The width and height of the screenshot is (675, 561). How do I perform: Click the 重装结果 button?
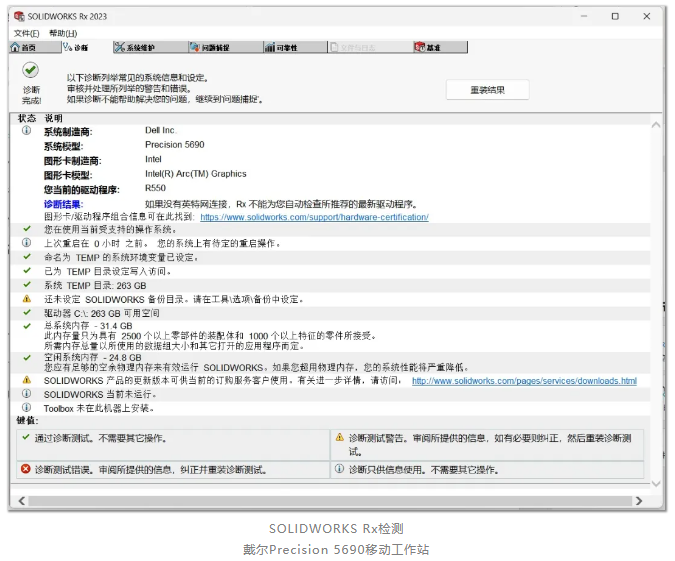coord(487,90)
